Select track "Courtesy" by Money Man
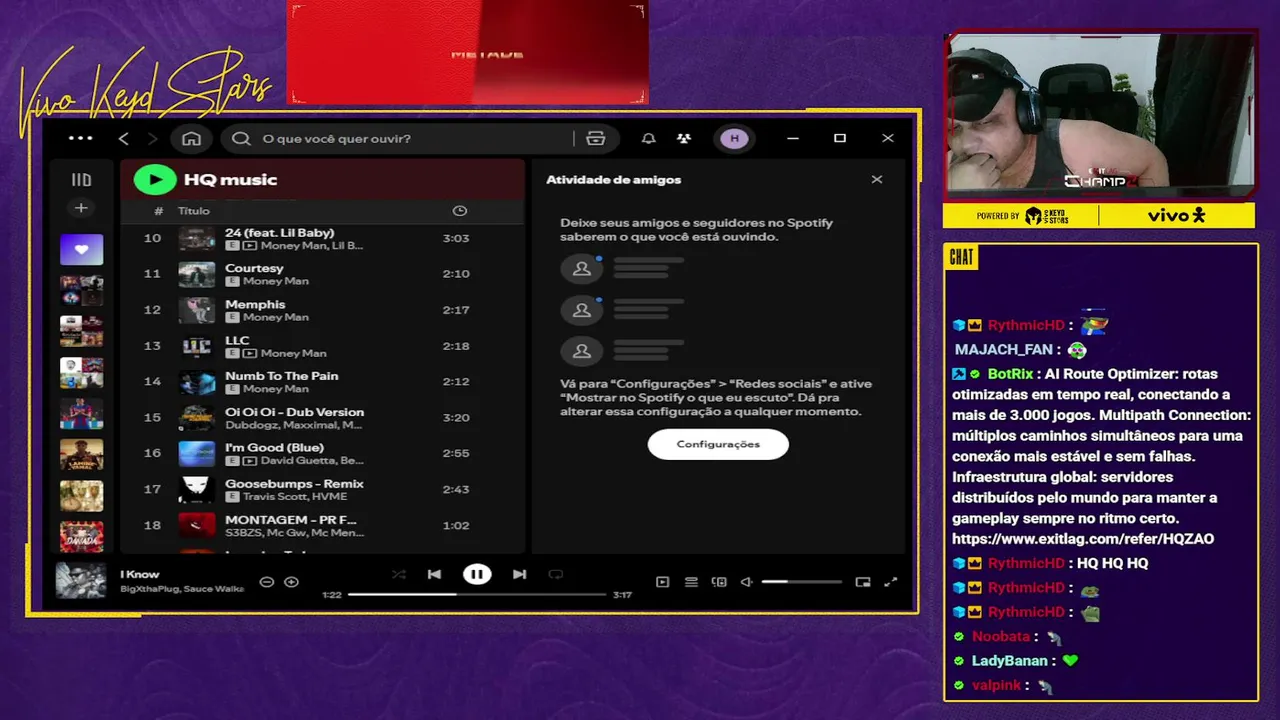This screenshot has height=720, width=1280. pyautogui.click(x=322, y=274)
